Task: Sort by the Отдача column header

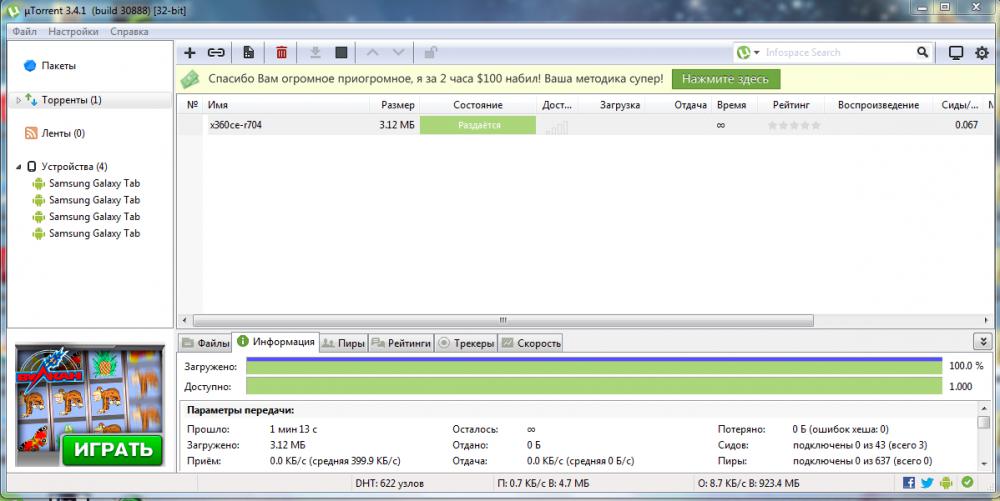Action: [x=679, y=105]
